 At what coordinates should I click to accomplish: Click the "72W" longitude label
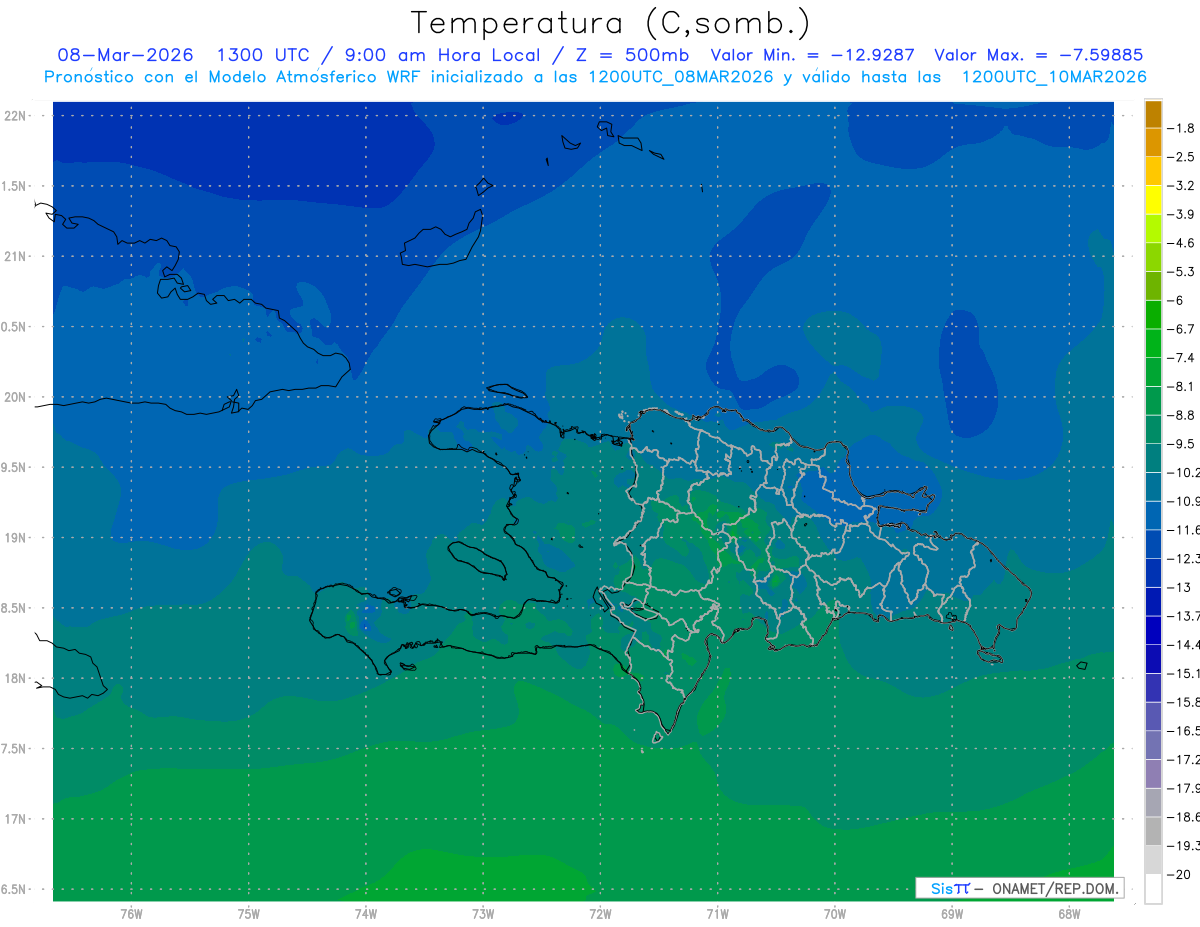point(600,914)
